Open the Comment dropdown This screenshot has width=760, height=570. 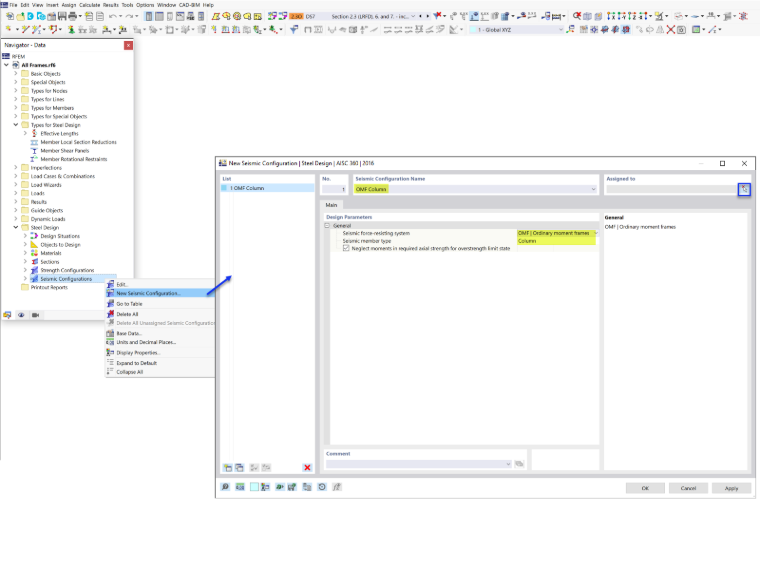508,464
